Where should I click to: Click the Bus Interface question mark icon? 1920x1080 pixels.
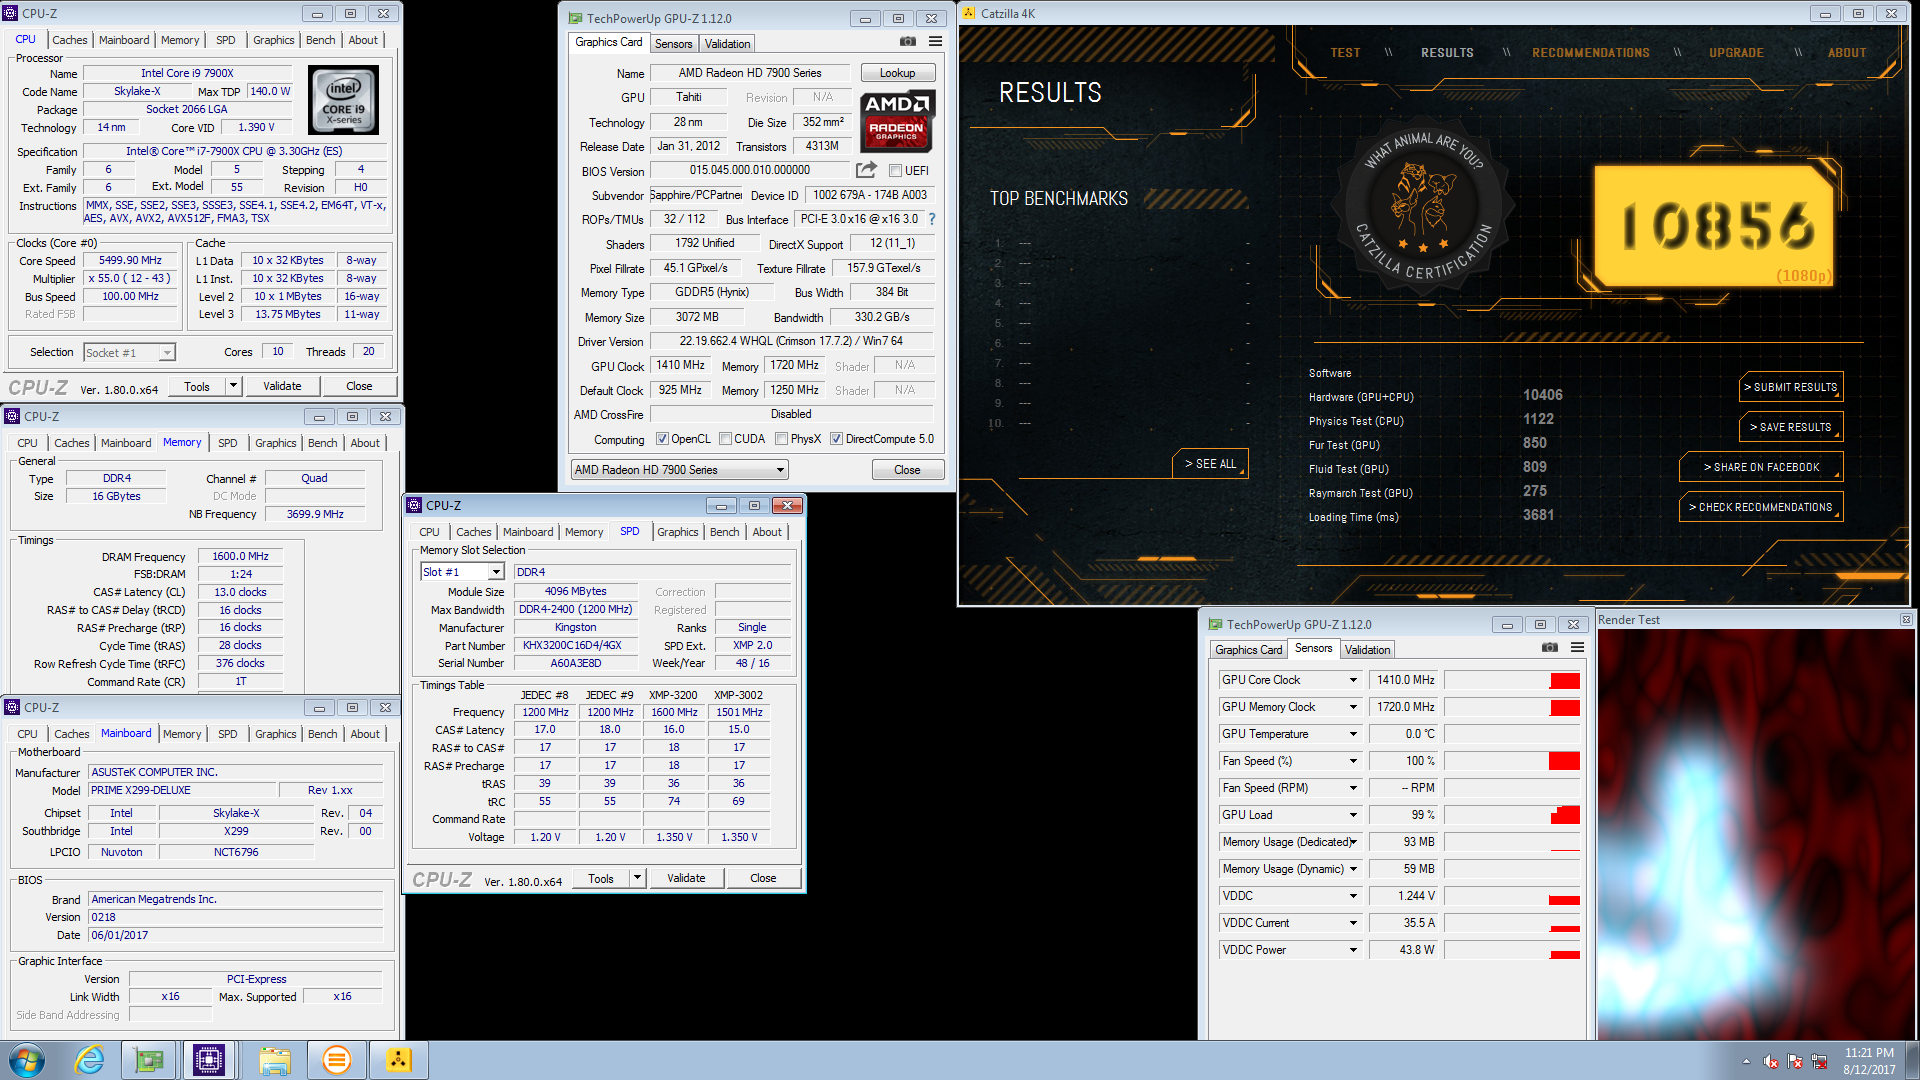[x=932, y=219]
